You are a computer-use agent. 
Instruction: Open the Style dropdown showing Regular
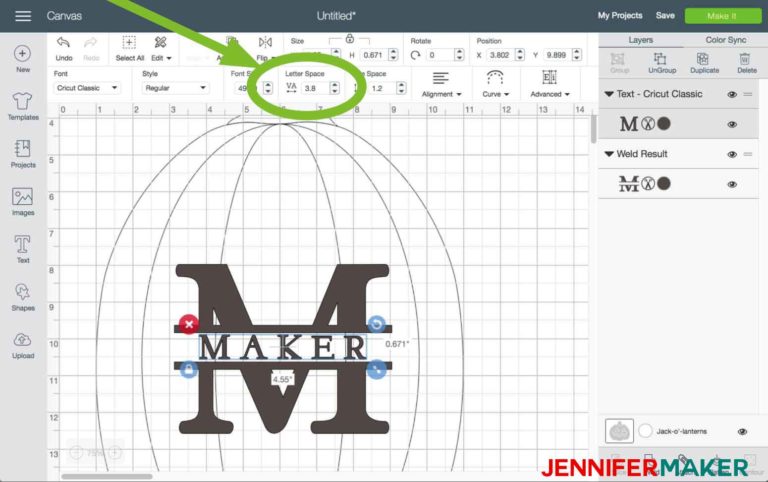[x=175, y=88]
